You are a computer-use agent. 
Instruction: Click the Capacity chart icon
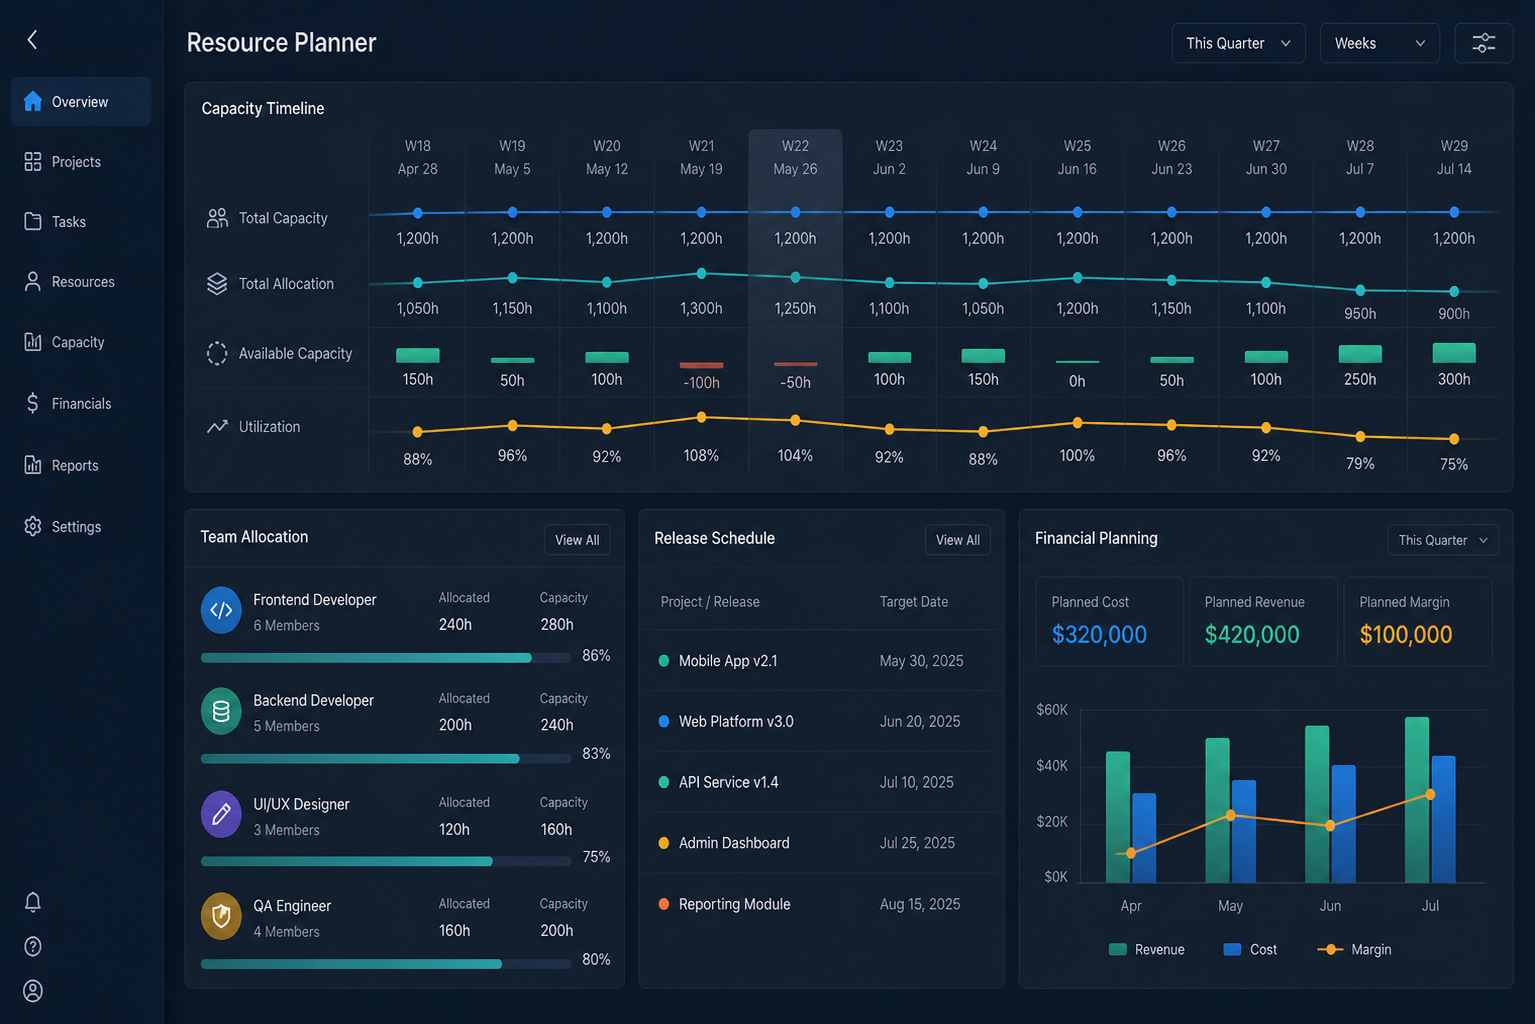pyautogui.click(x=33, y=342)
